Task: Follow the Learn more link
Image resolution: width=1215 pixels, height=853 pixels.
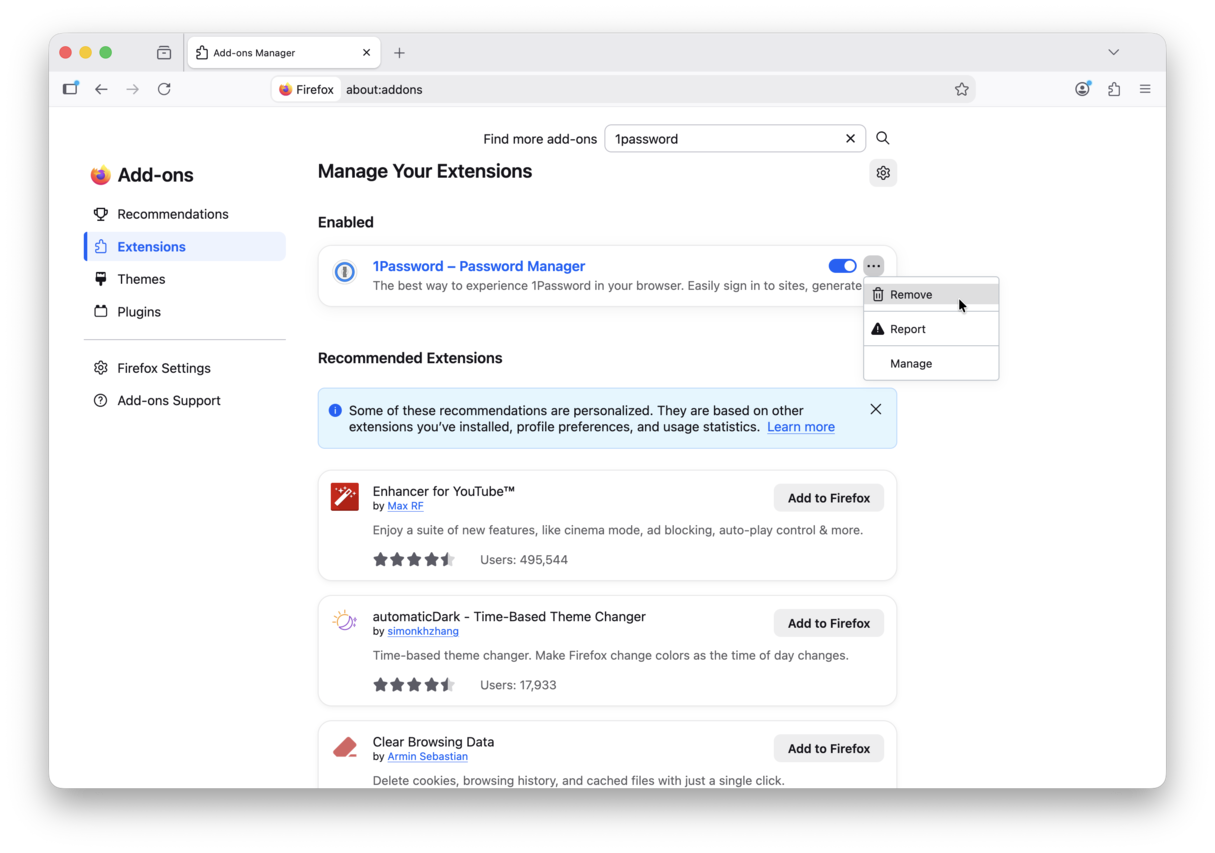Action: [x=801, y=427]
